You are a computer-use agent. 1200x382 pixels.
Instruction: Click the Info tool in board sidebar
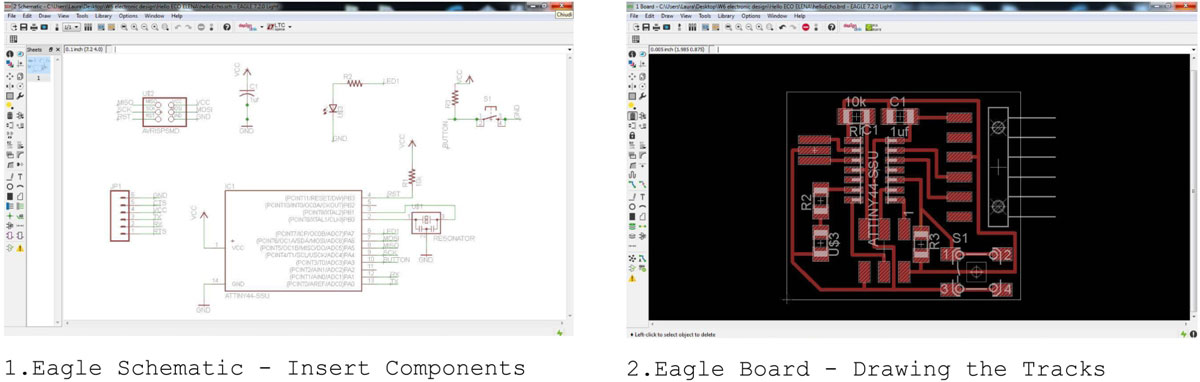tap(632, 54)
